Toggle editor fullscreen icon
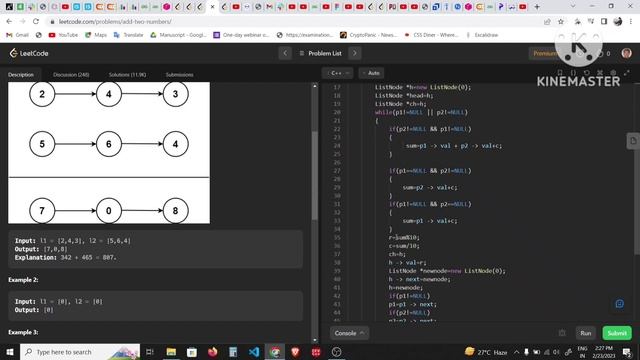The image size is (640, 360). (x=627, y=73)
